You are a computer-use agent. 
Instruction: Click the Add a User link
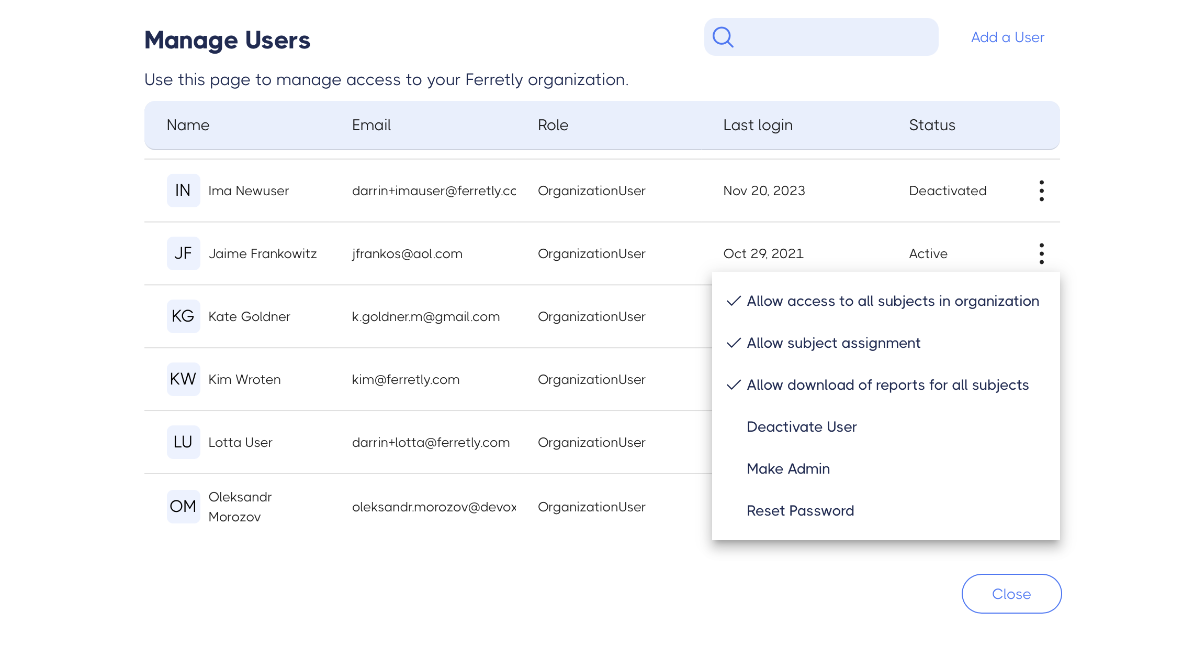pos(1007,37)
